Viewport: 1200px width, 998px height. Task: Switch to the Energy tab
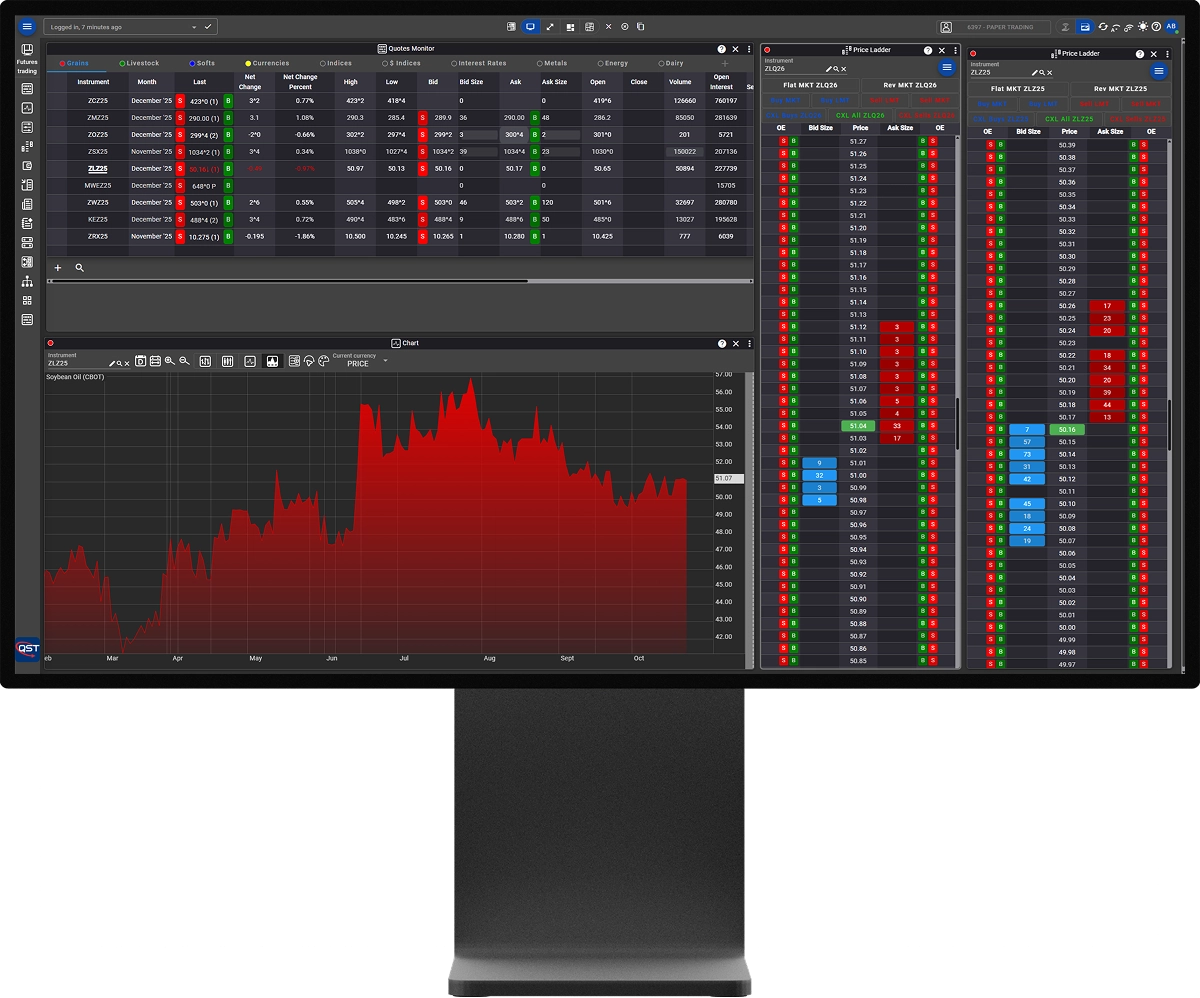(x=612, y=63)
